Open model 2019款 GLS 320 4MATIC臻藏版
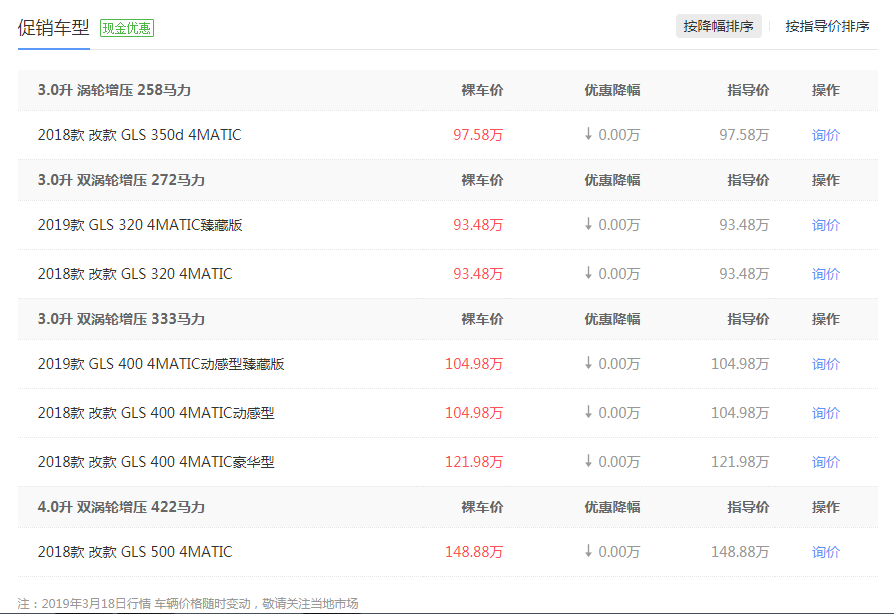Screen dimensions: 894x614 coord(140,225)
